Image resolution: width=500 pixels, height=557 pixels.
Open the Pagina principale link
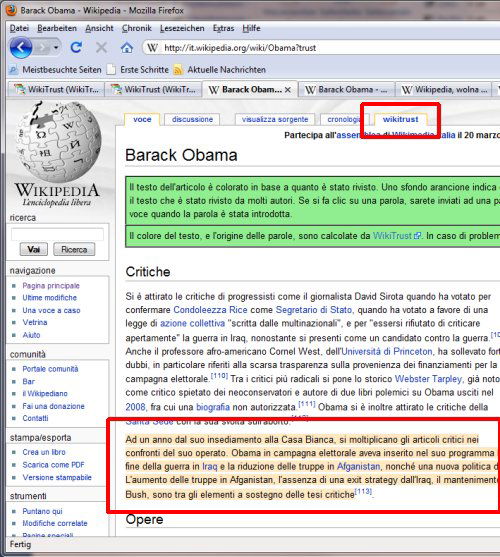51,286
